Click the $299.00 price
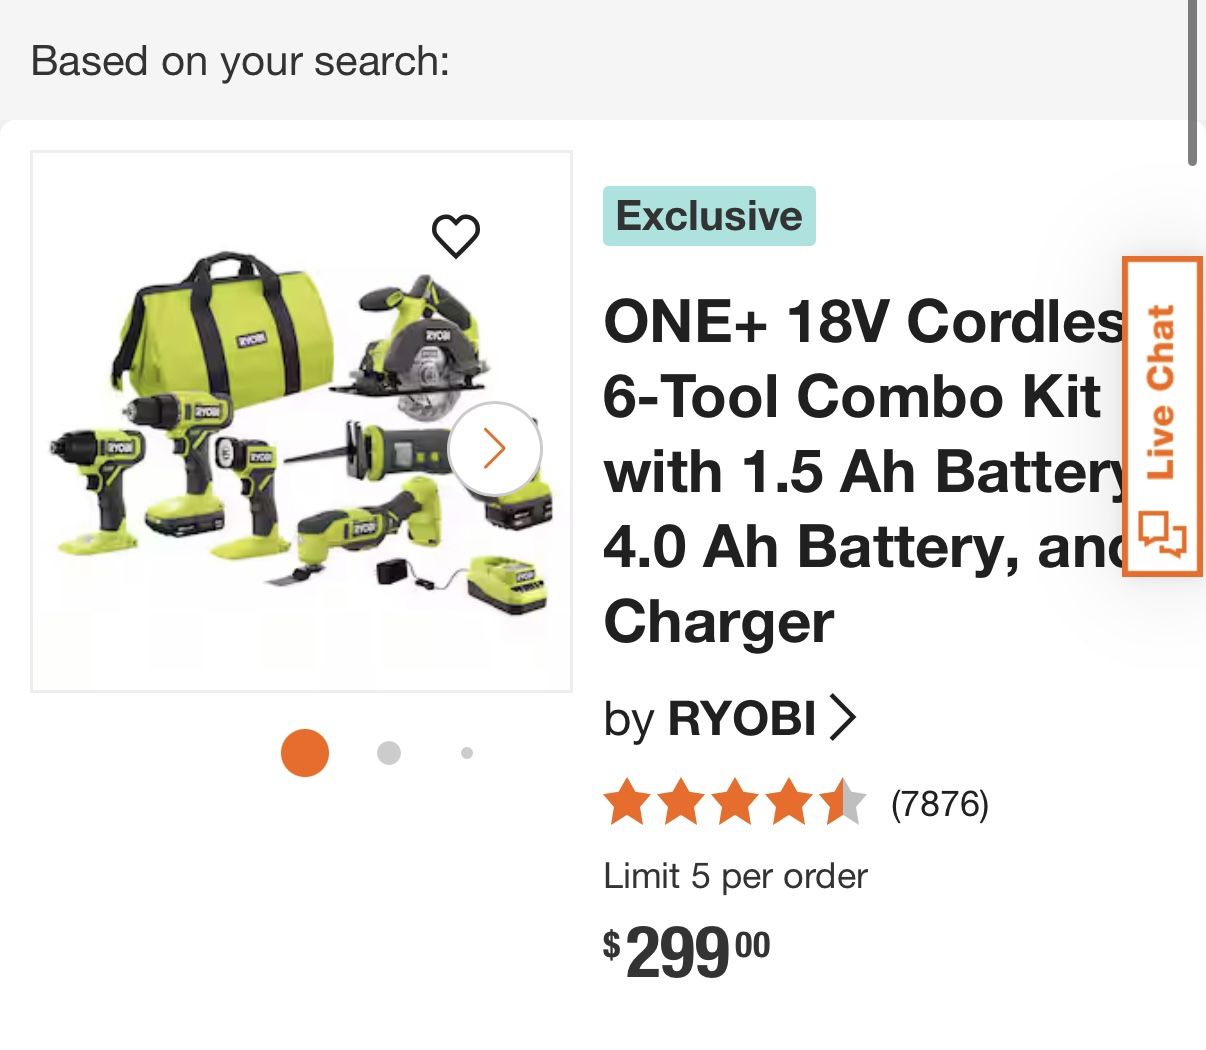Screen dimensions: 1206x1050 (686, 950)
